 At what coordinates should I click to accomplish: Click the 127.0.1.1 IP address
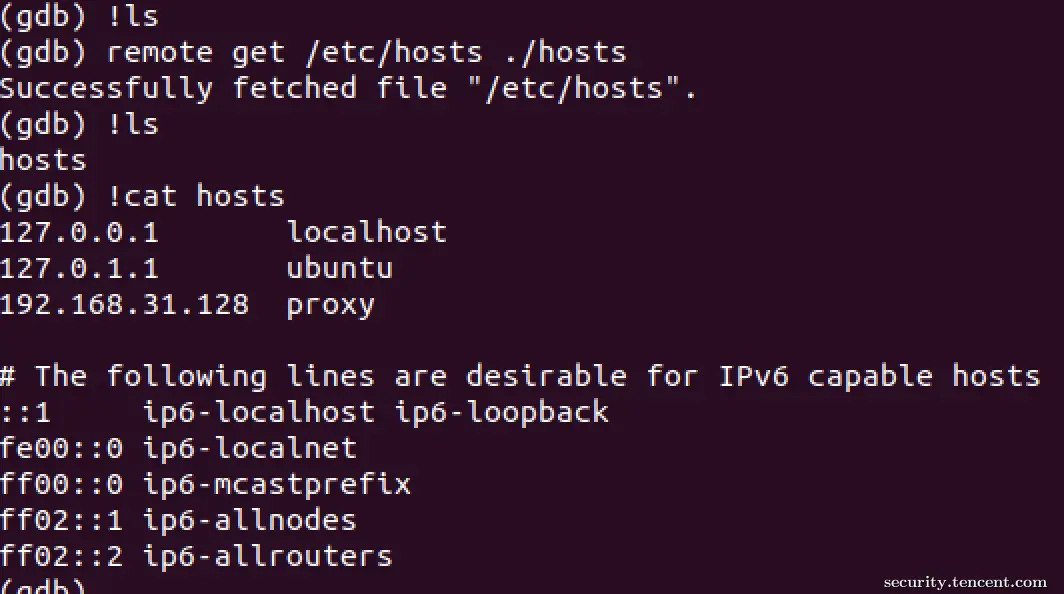point(79,269)
